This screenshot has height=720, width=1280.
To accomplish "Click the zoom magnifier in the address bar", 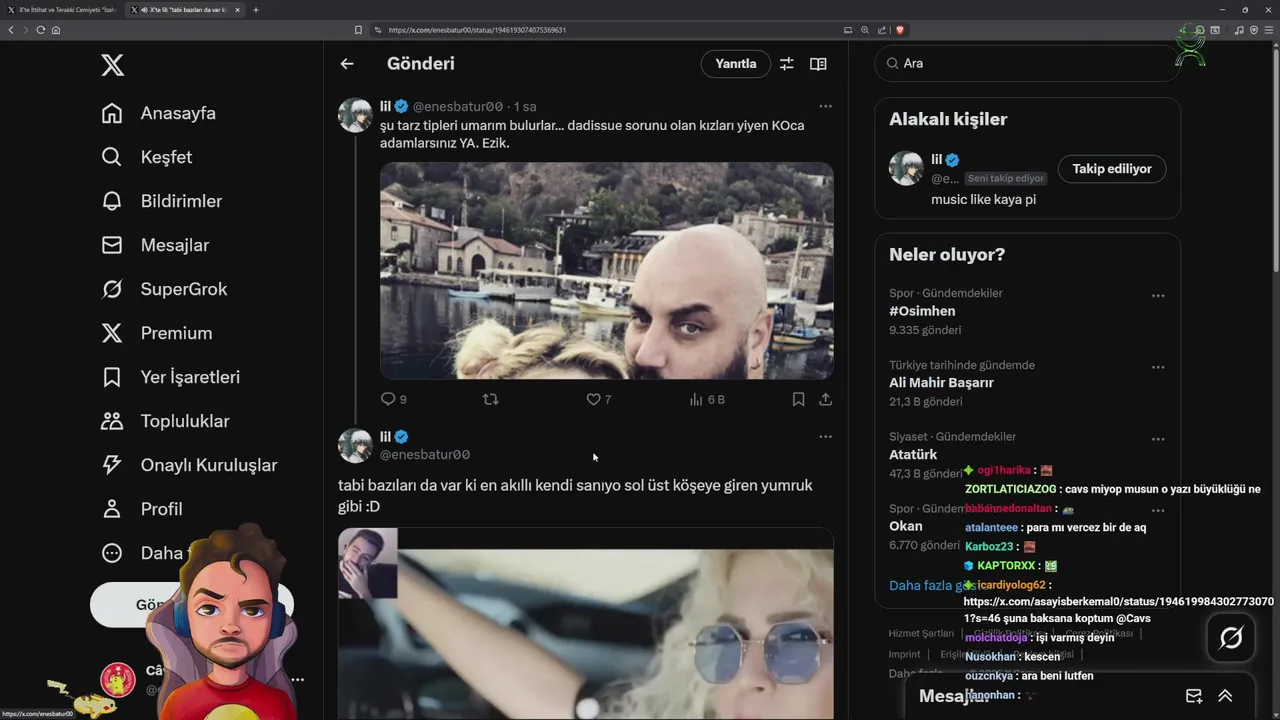I will [x=865, y=30].
